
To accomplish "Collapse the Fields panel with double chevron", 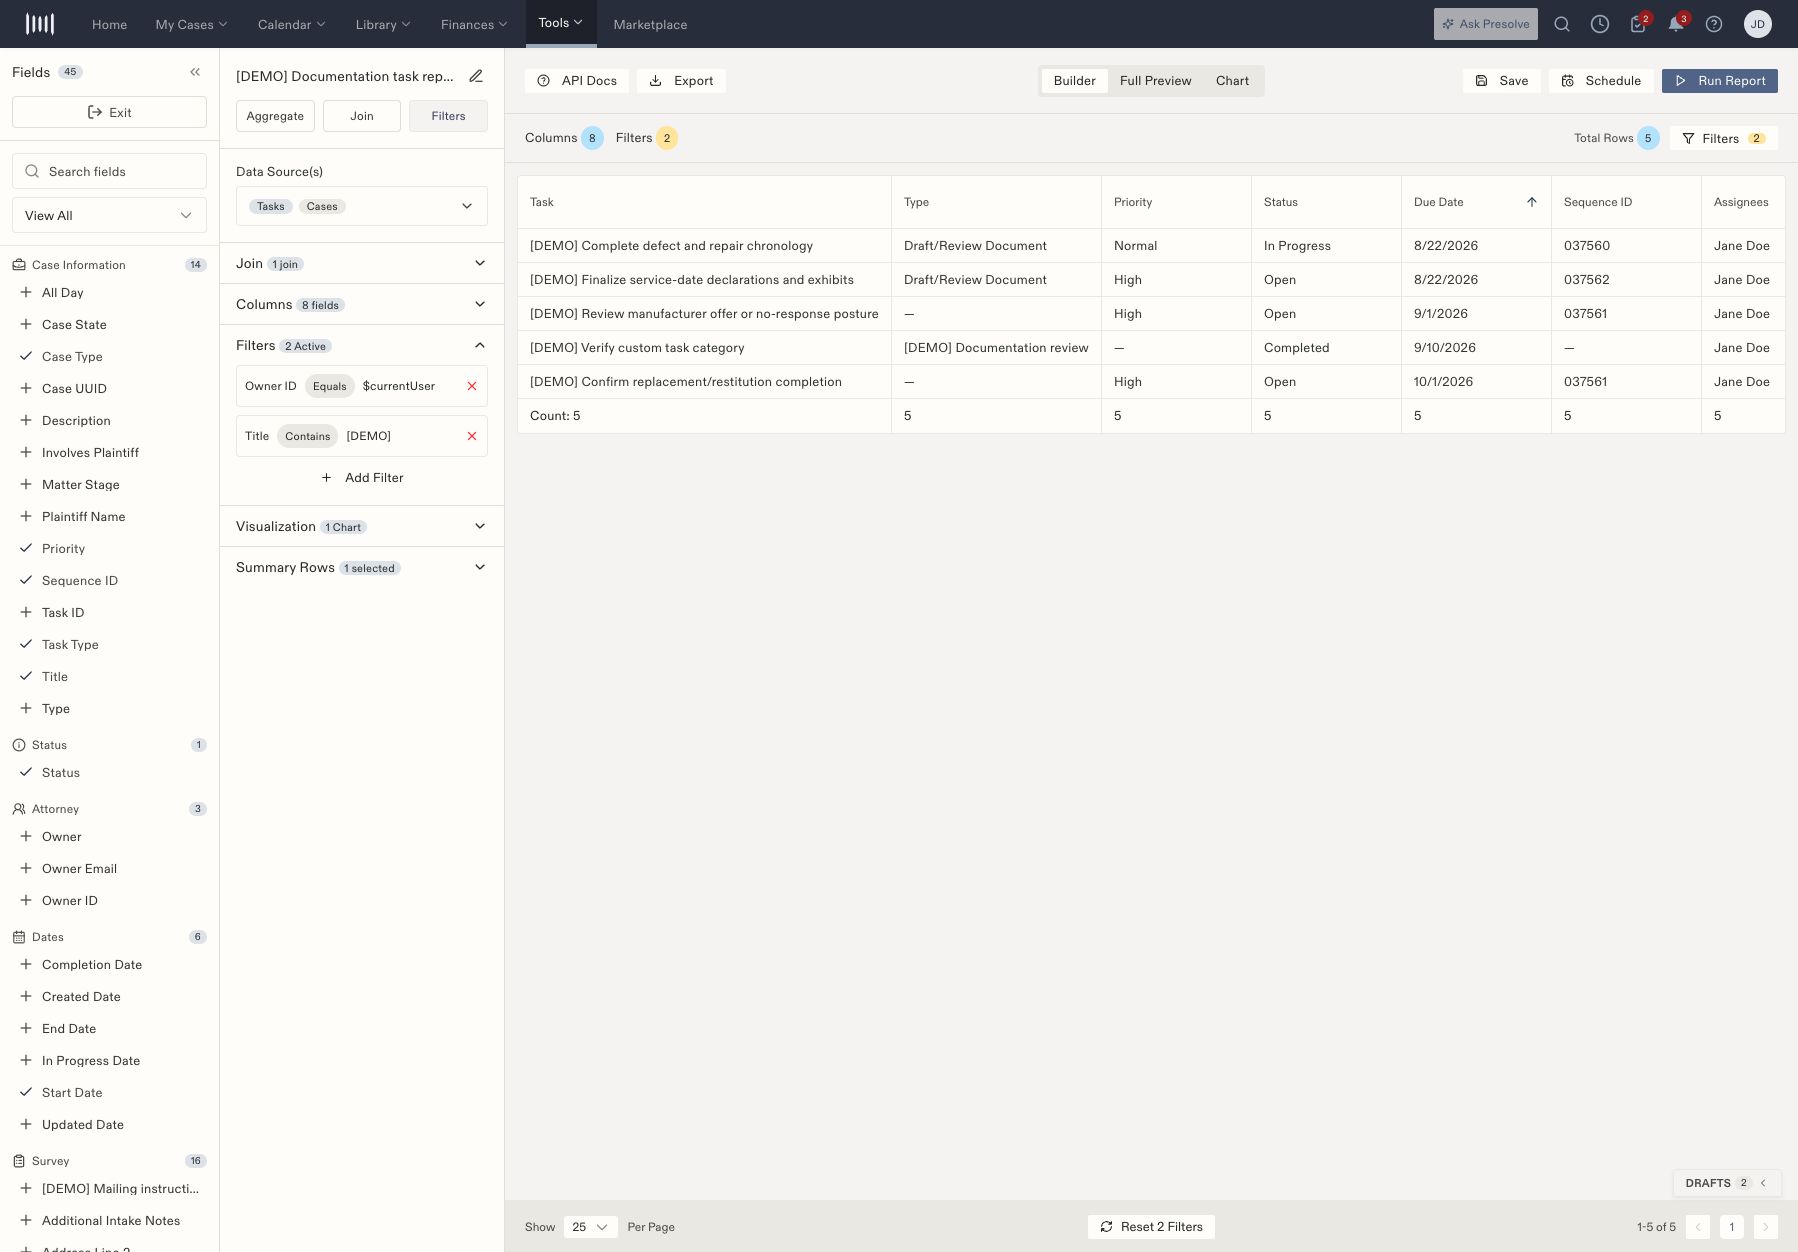I will pyautogui.click(x=195, y=72).
